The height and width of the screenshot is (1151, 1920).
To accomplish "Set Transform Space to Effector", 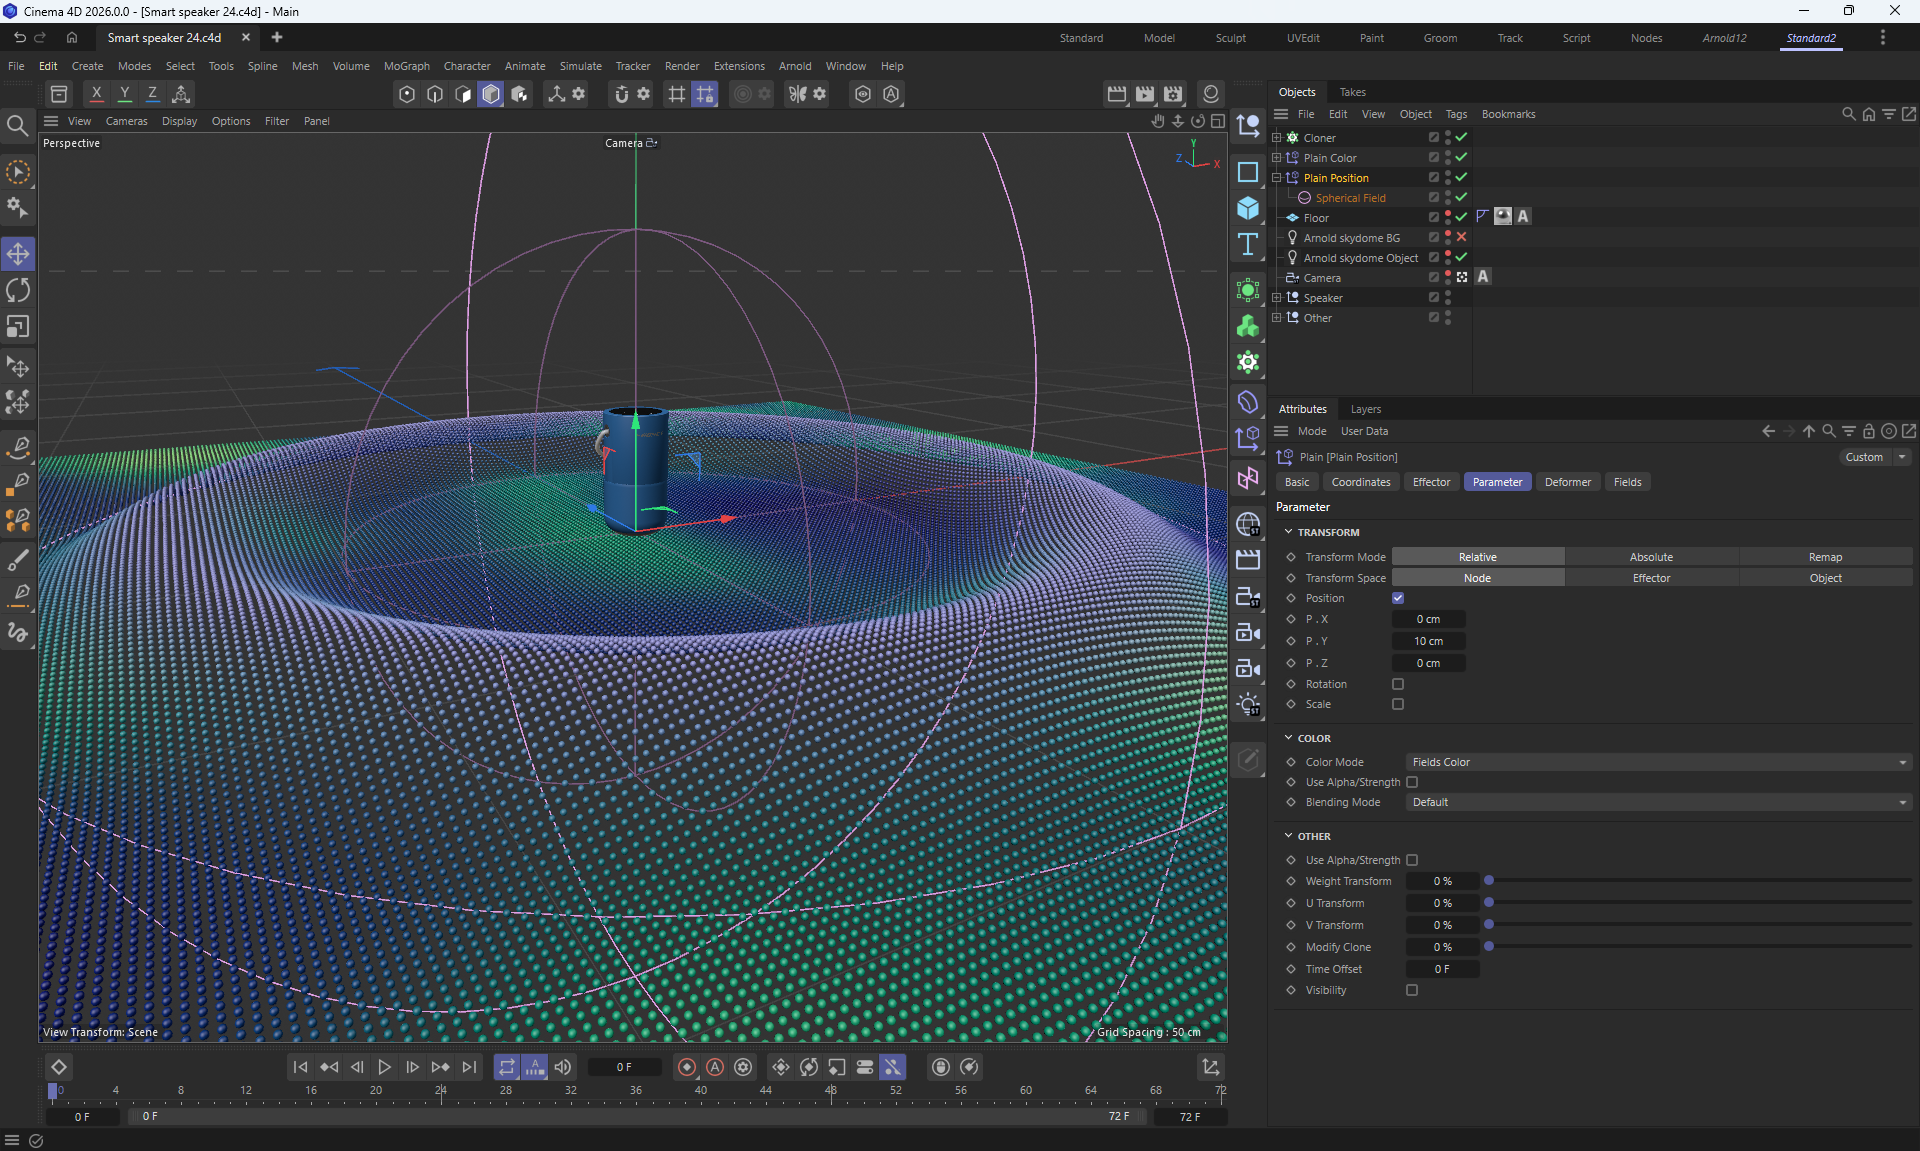I will [1651, 578].
